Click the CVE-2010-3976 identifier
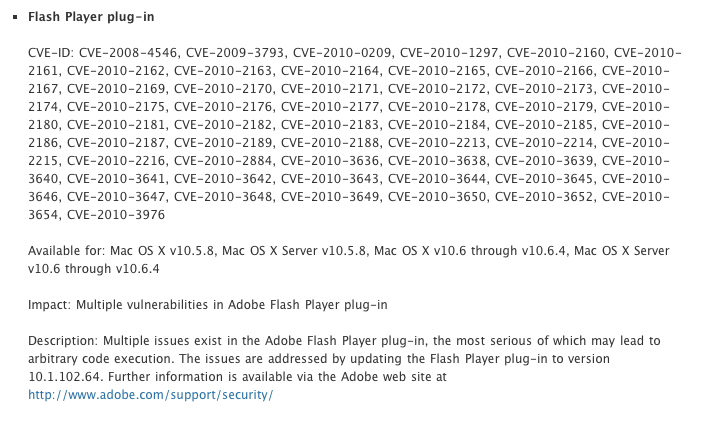Viewport: 713px width, 422px height. [x=119, y=215]
